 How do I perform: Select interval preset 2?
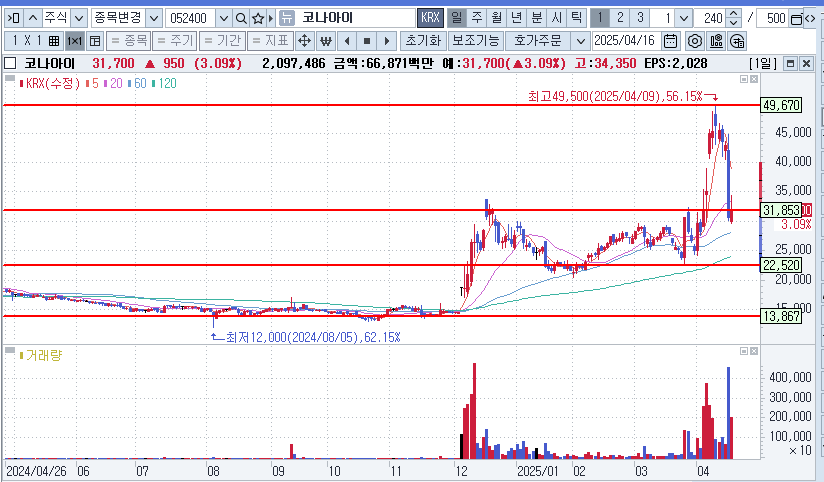(x=620, y=18)
